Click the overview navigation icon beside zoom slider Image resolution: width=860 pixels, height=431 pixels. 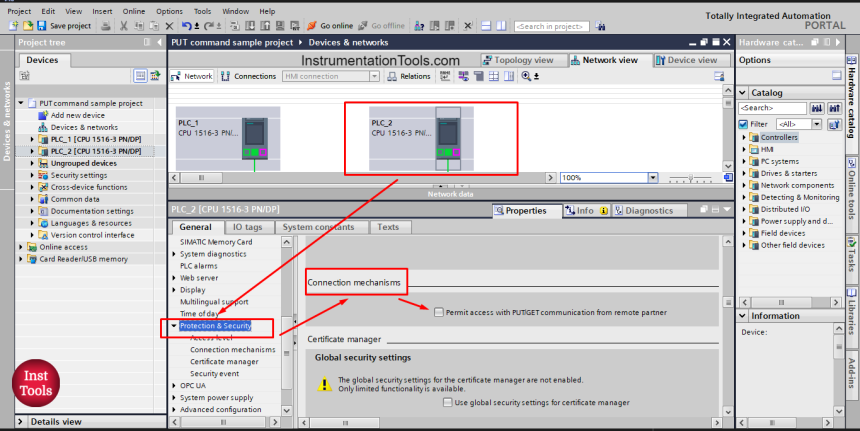point(728,178)
